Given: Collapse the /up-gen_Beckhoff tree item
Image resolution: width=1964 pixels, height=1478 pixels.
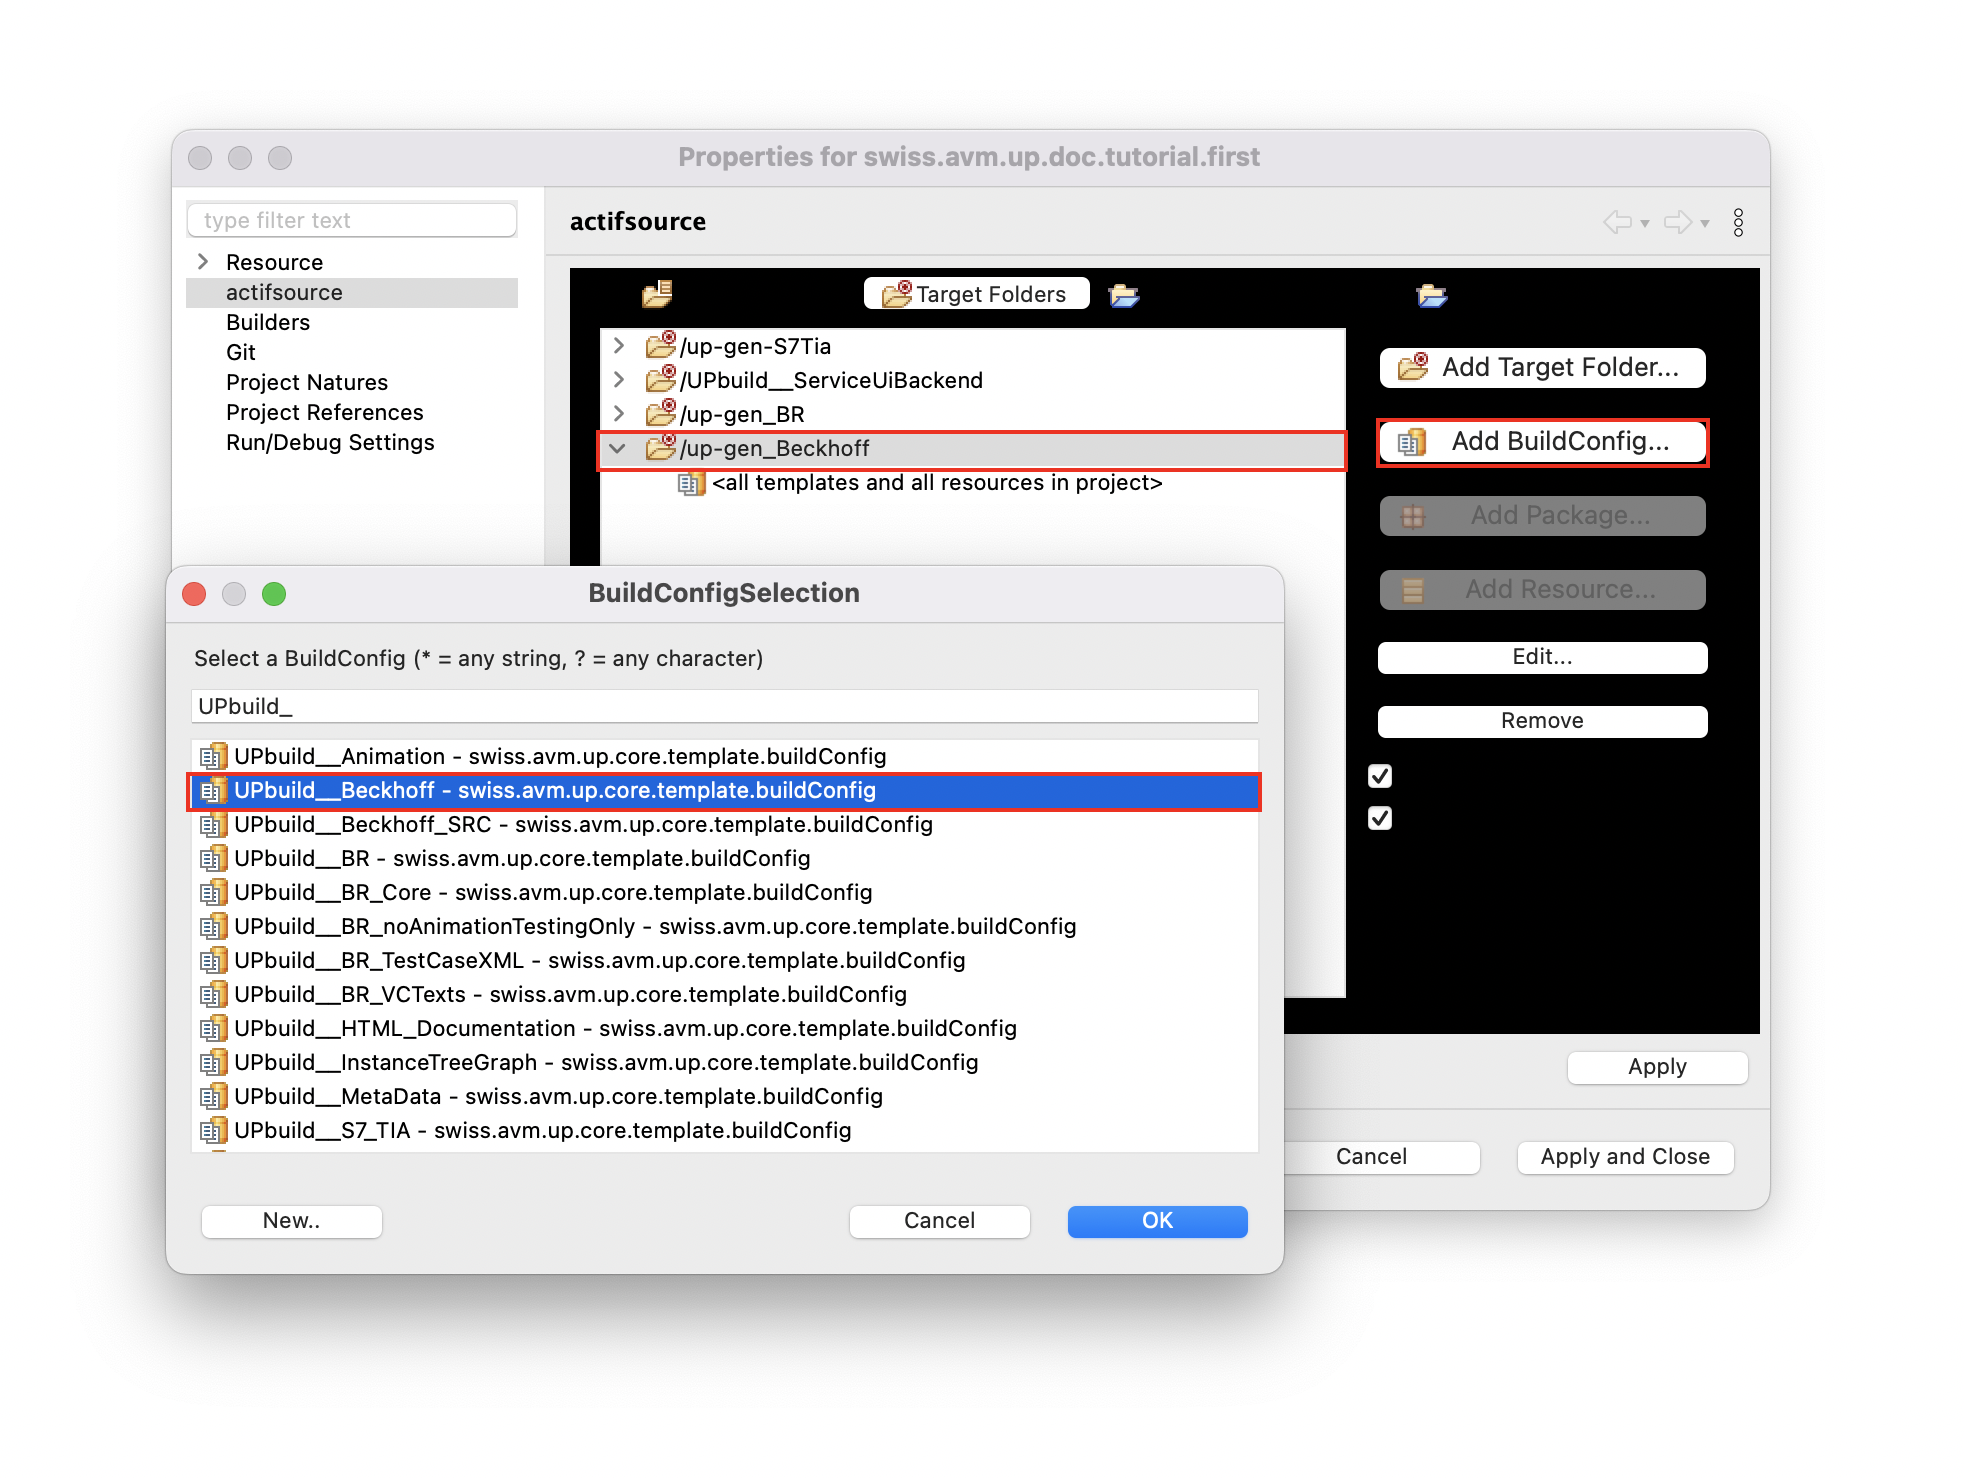Looking at the screenshot, I should click(x=618, y=448).
